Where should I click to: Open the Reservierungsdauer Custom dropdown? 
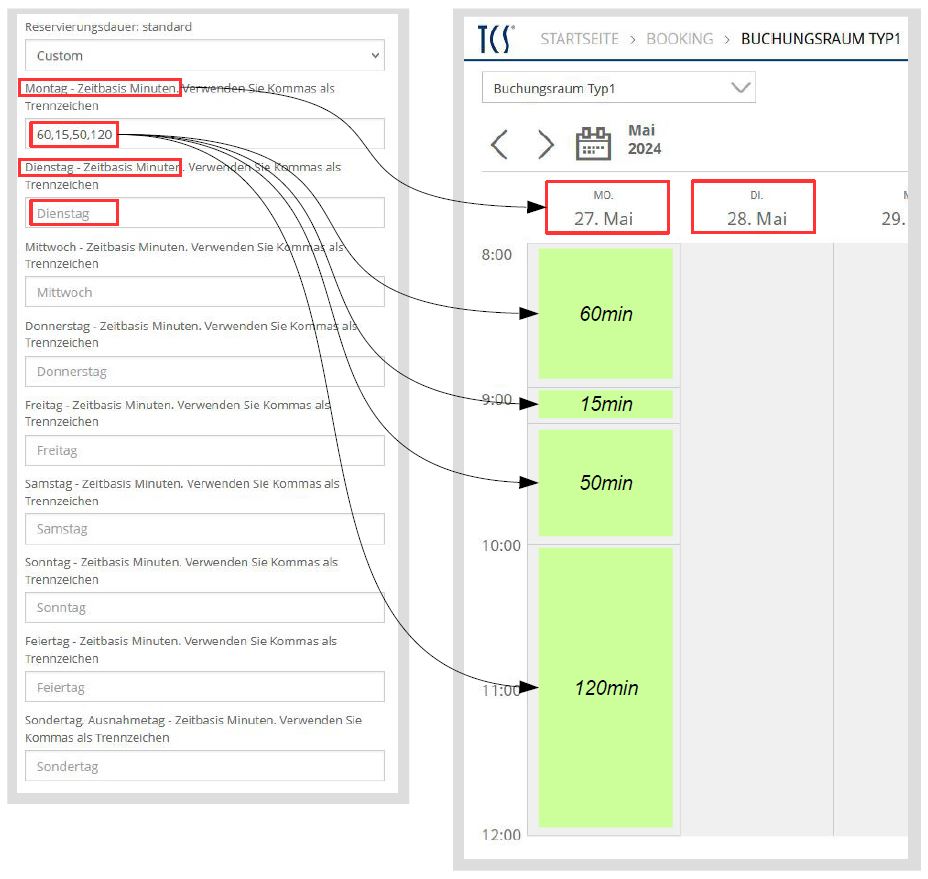click(x=204, y=56)
